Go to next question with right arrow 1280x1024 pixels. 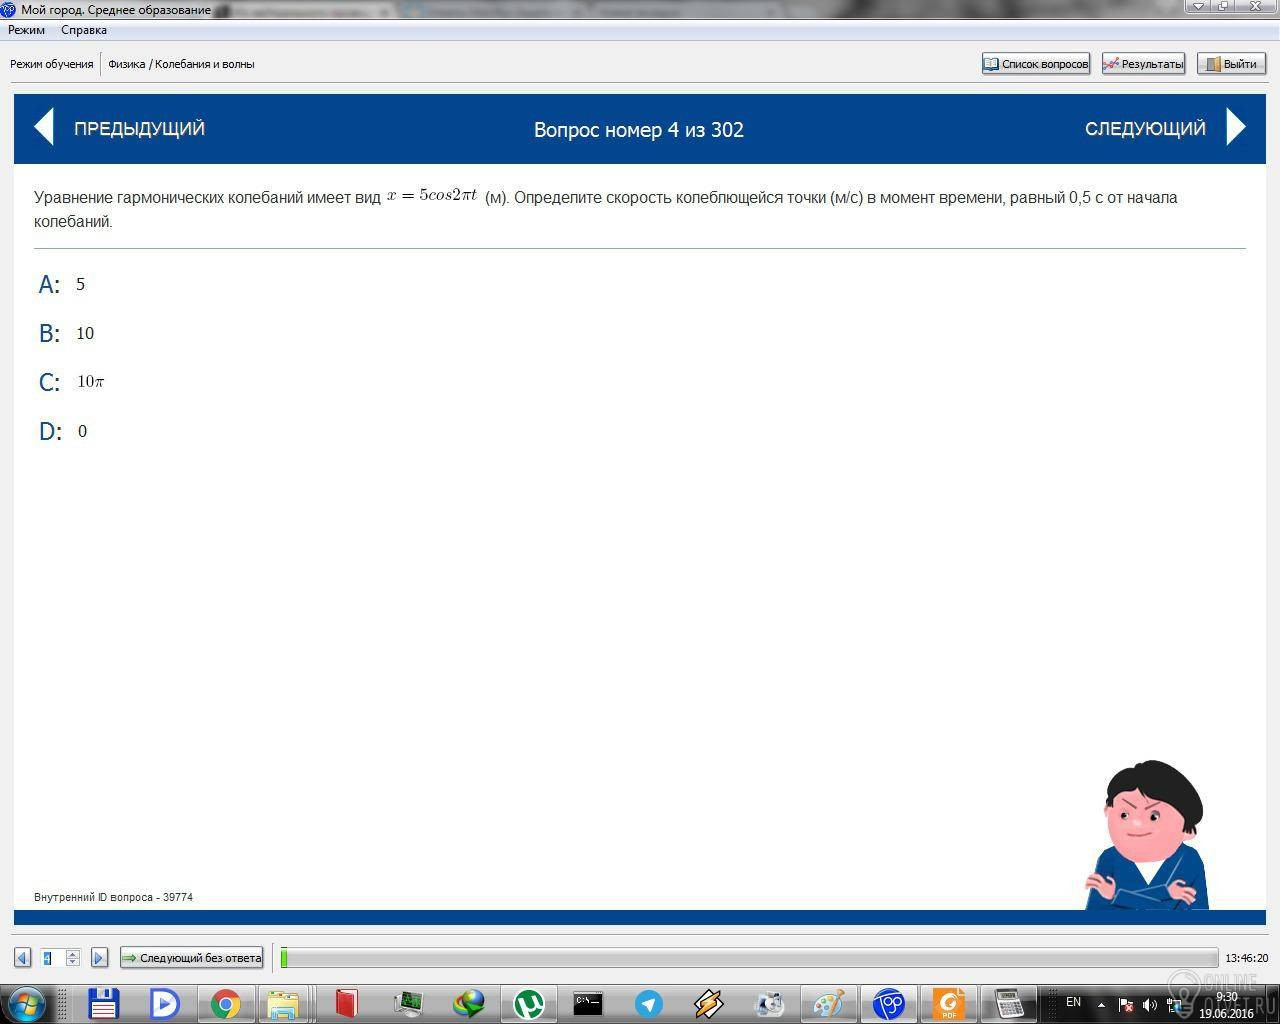1237,128
